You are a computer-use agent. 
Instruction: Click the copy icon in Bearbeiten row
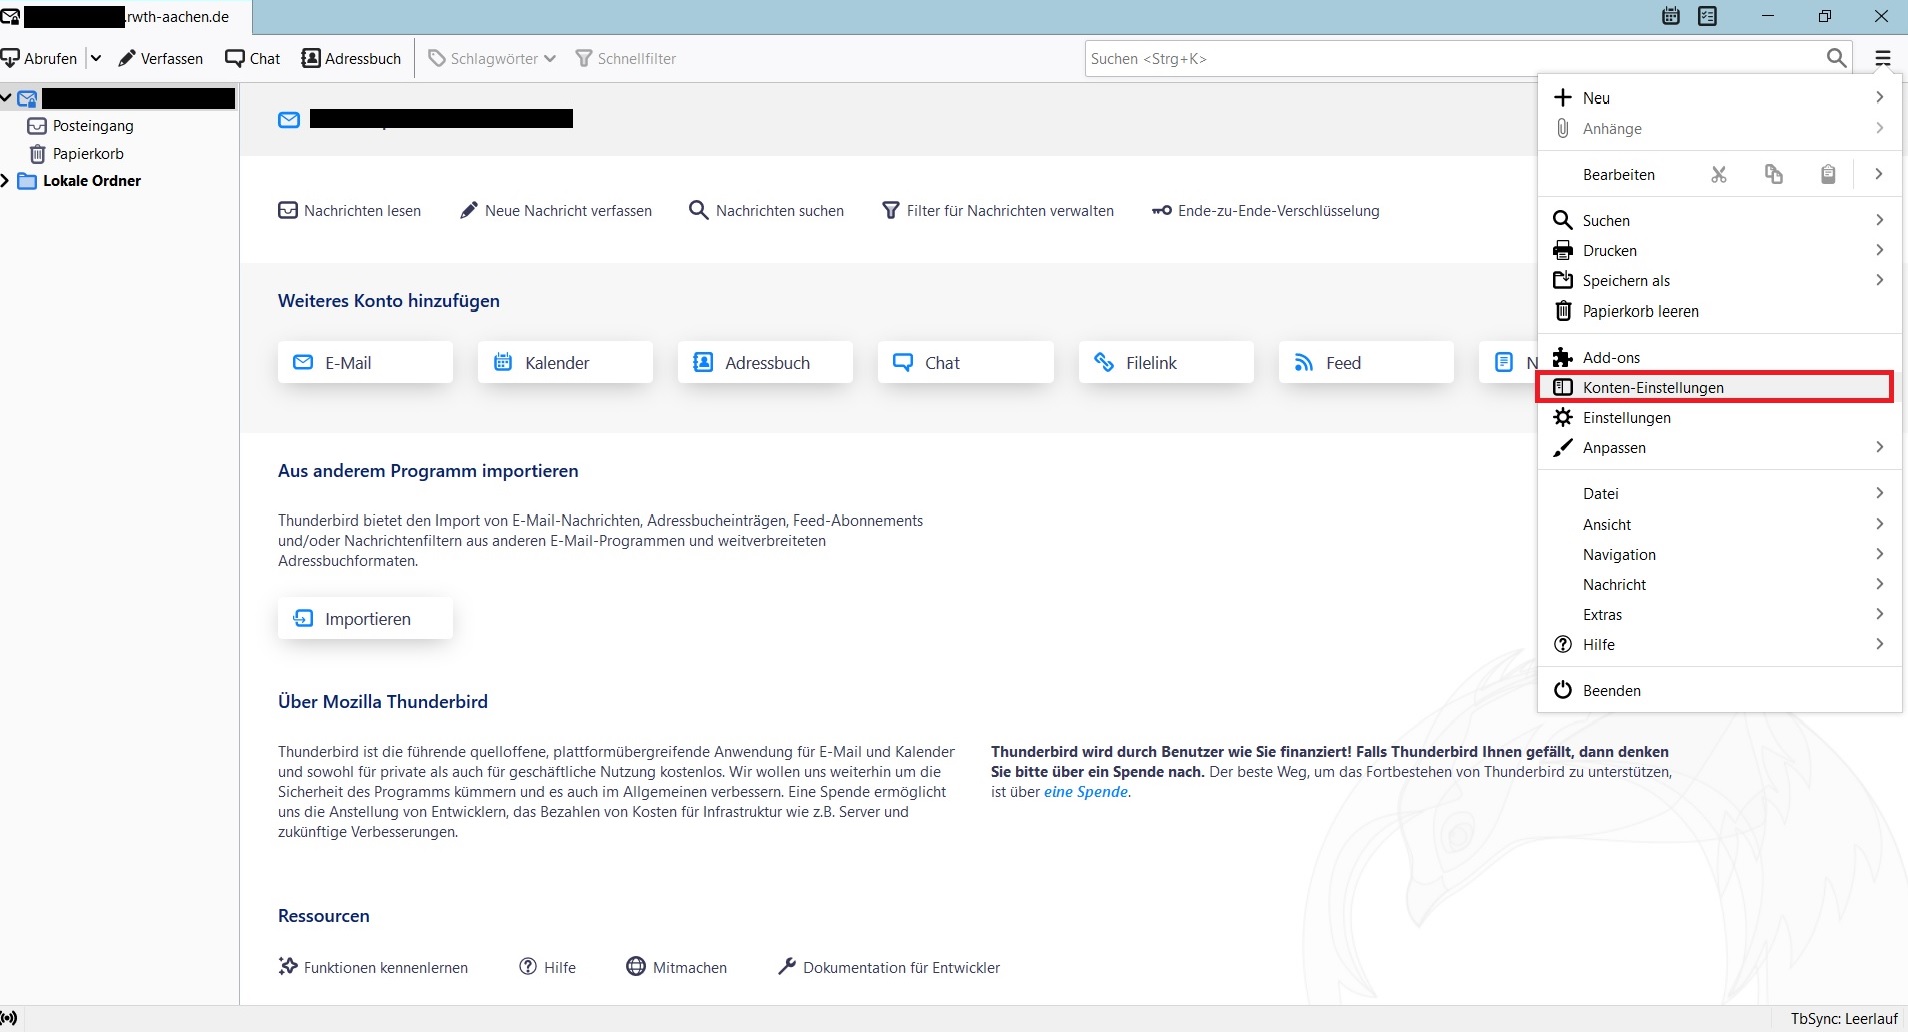(1773, 175)
